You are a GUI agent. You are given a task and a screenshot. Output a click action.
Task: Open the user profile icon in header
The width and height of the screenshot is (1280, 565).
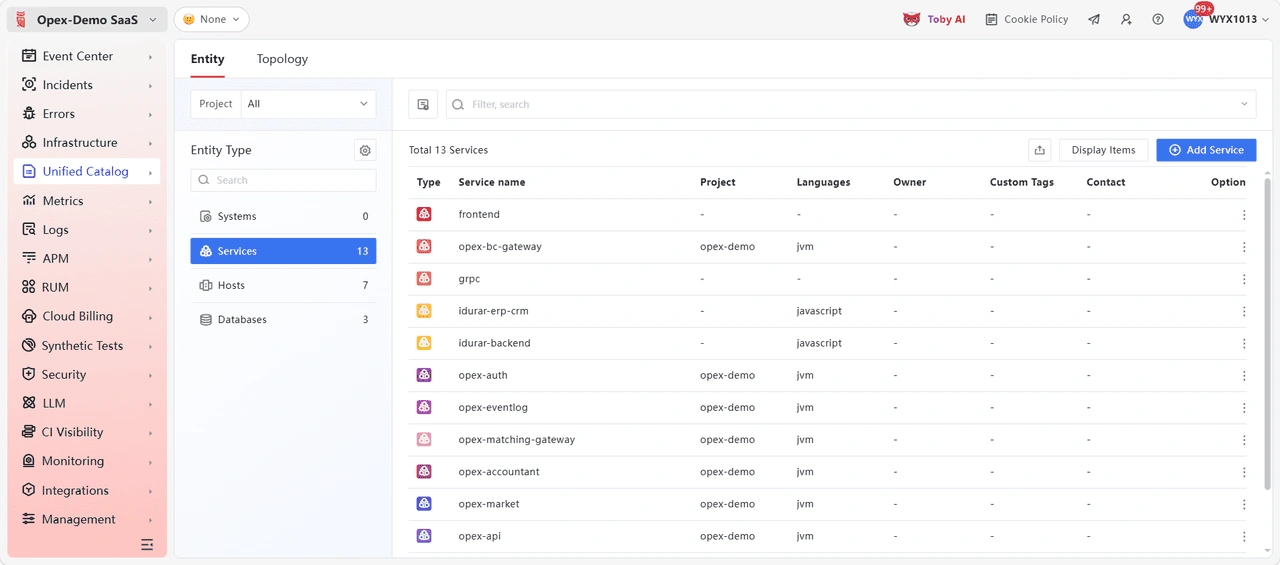pyautogui.click(x=1126, y=19)
